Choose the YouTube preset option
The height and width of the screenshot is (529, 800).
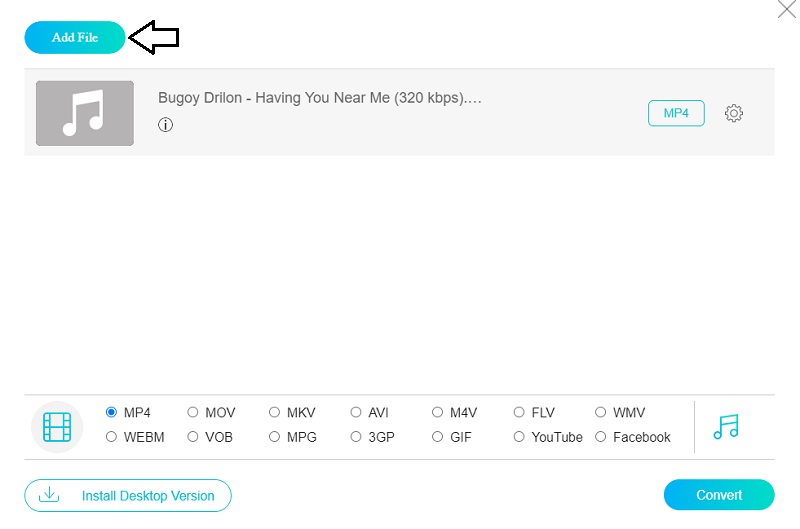tap(519, 437)
